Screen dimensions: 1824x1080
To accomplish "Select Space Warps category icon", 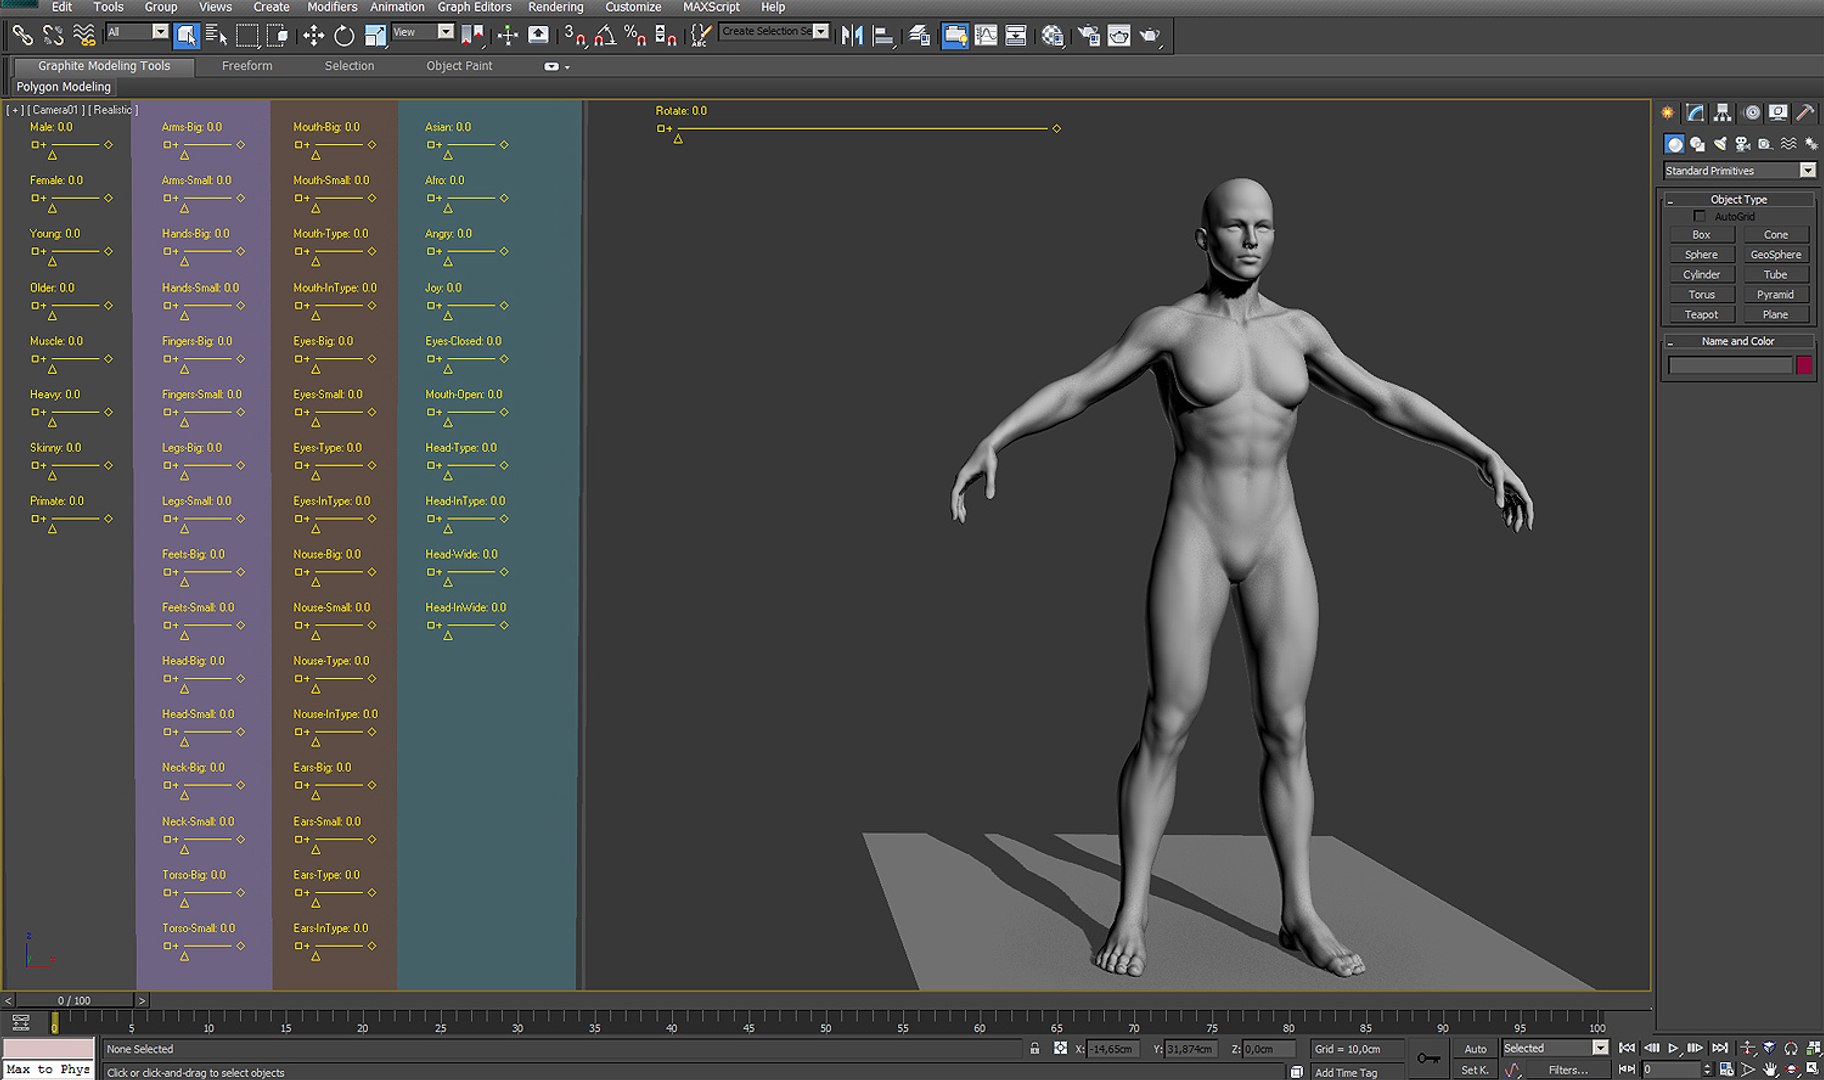I will 1789,144.
